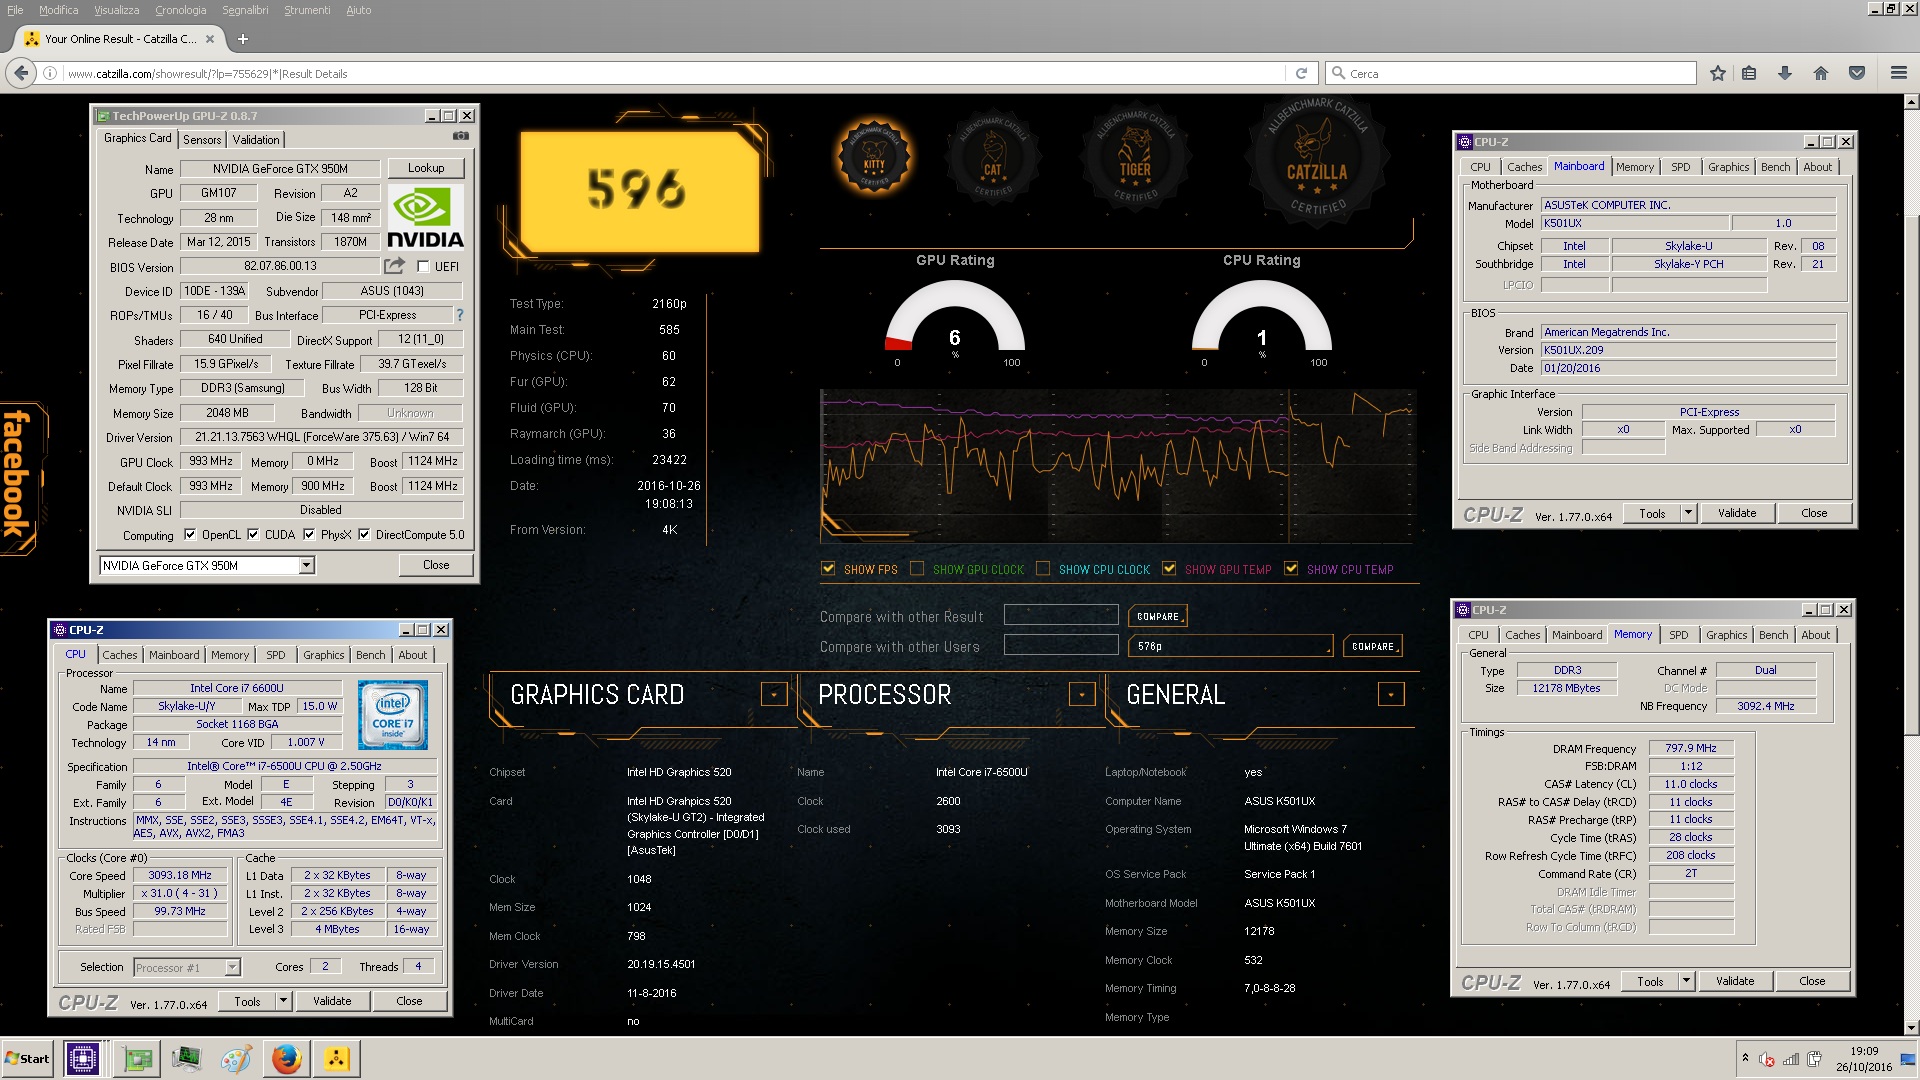Click the home icon in browser toolbar
This screenshot has height=1080, width=1920.
click(1821, 73)
